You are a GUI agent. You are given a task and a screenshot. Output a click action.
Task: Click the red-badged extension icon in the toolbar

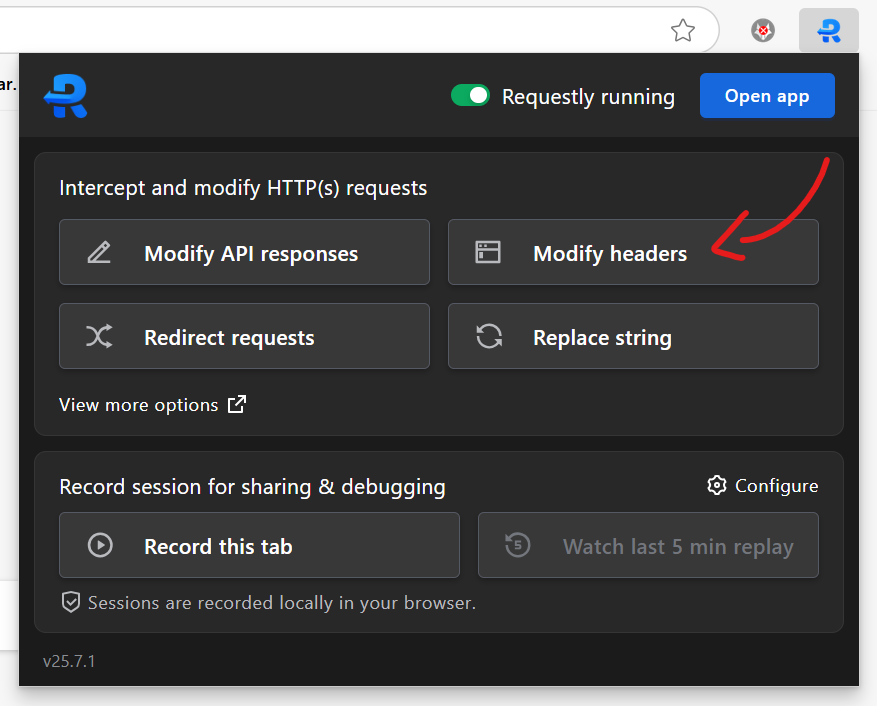pos(762,30)
